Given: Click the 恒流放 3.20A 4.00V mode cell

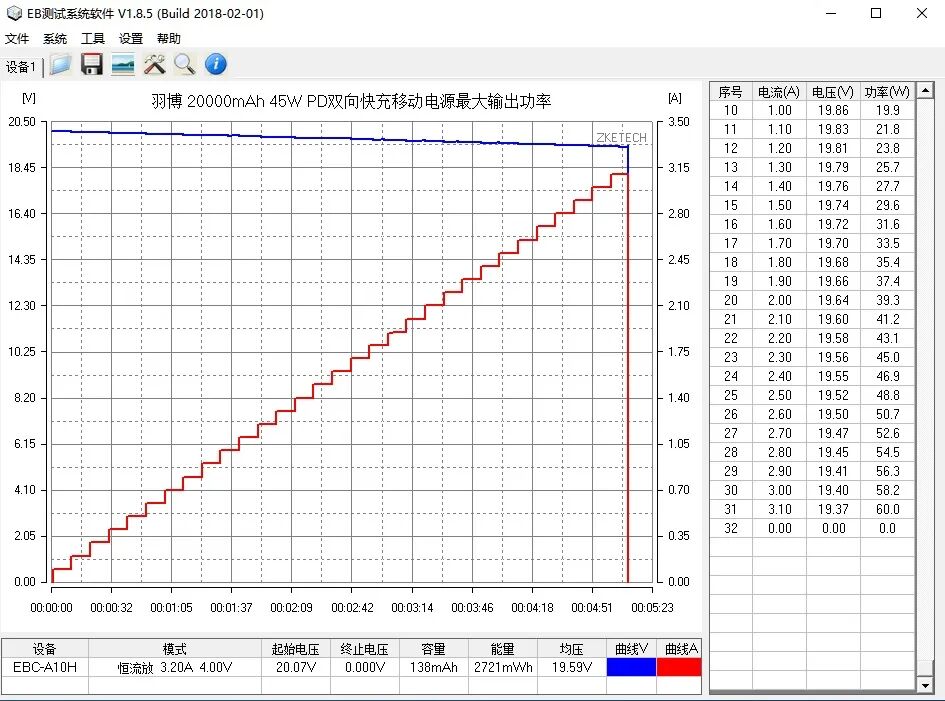Looking at the screenshot, I should coord(175,667).
